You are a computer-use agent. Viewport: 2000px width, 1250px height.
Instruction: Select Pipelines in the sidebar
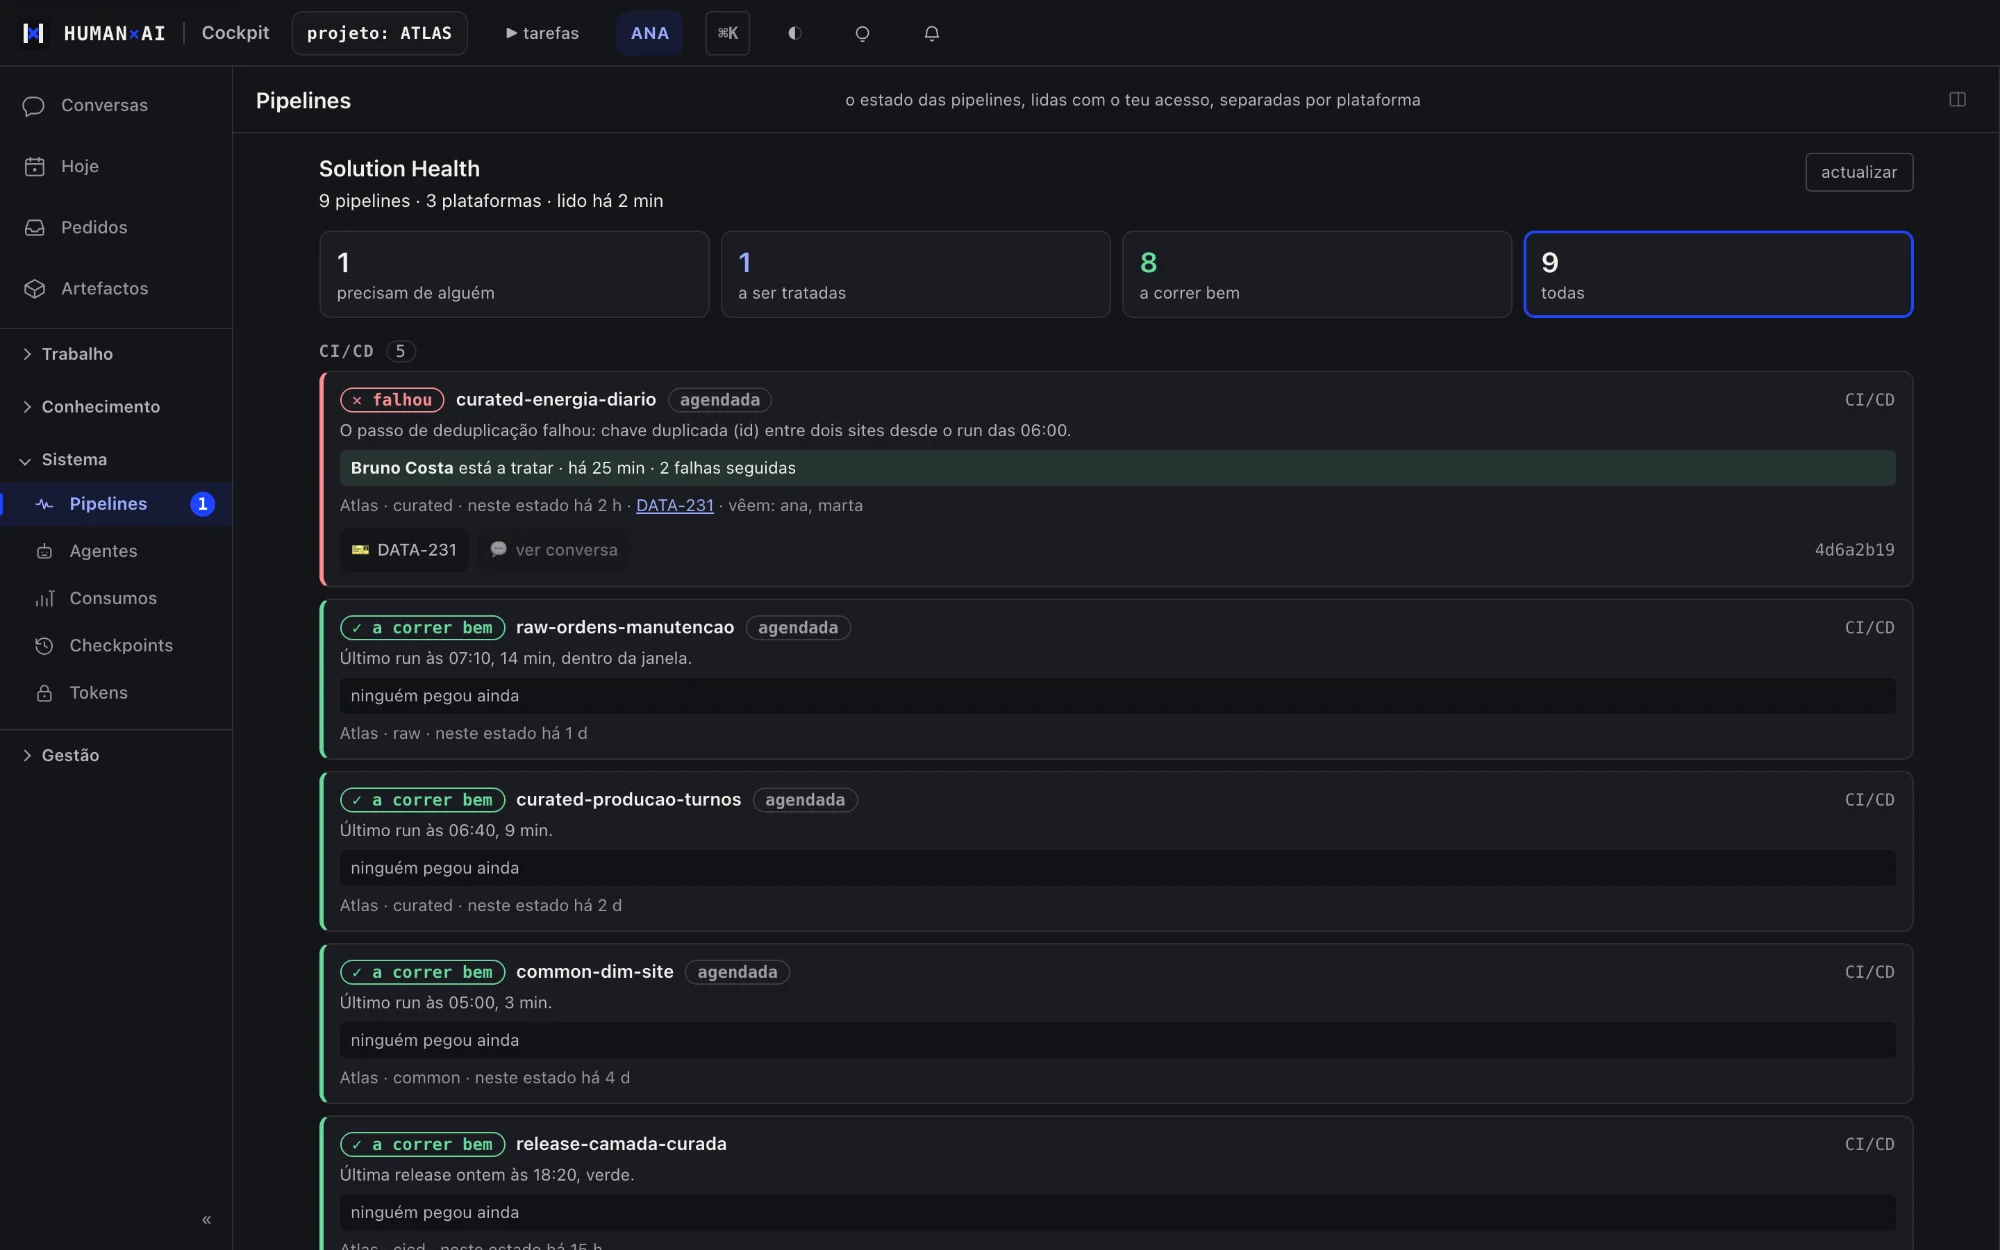(116, 504)
